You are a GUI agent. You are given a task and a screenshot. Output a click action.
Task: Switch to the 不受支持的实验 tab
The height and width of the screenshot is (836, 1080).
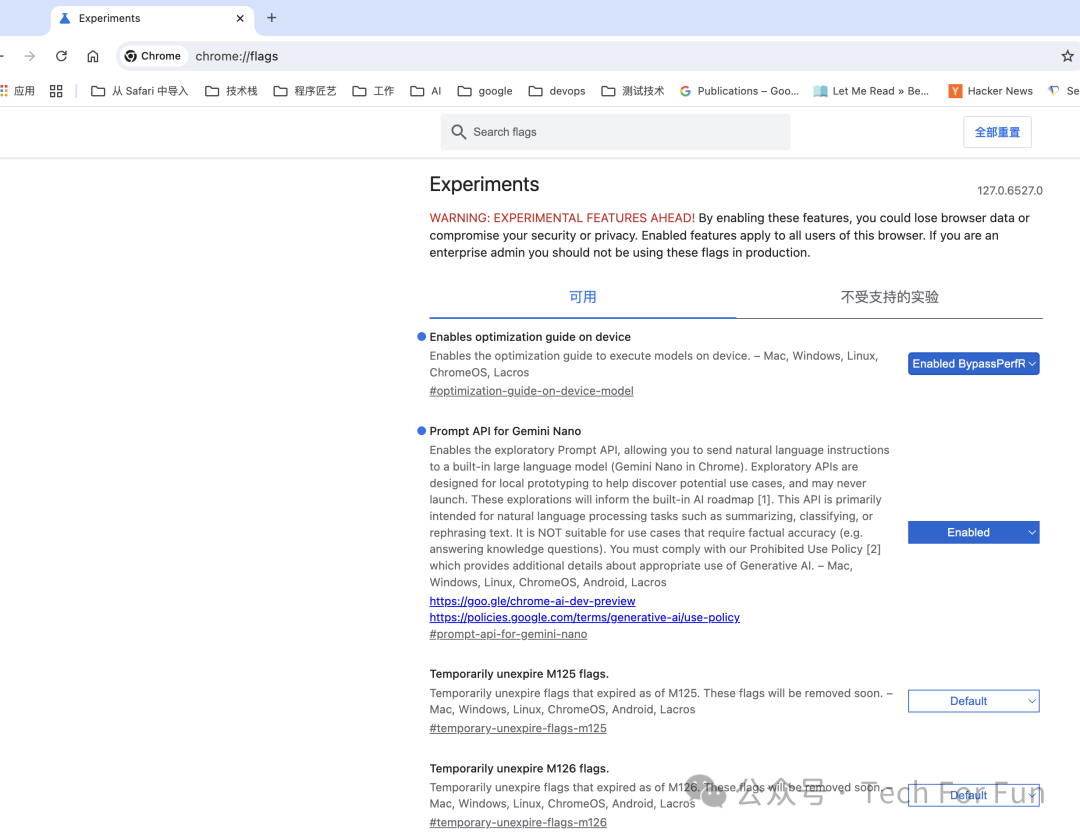point(889,297)
